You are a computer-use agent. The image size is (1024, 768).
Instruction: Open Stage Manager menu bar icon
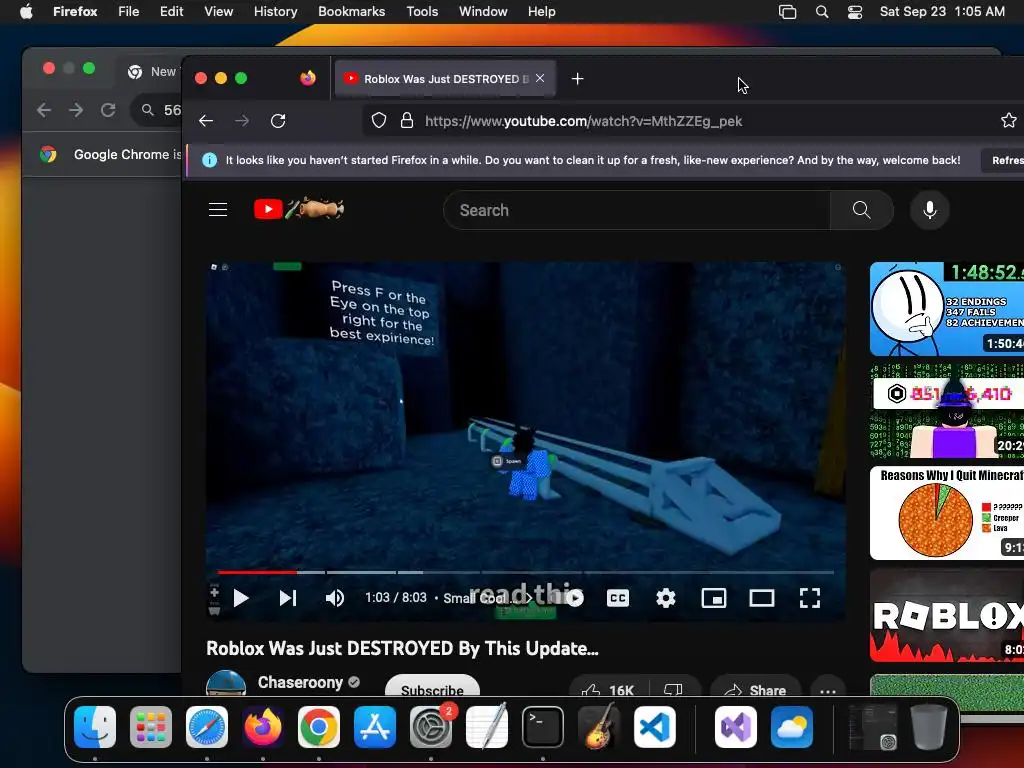coord(788,12)
